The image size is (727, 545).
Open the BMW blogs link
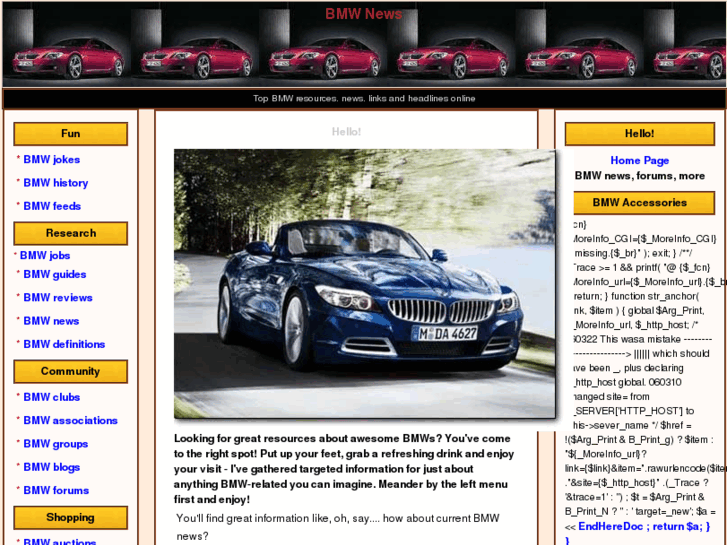click(x=51, y=467)
